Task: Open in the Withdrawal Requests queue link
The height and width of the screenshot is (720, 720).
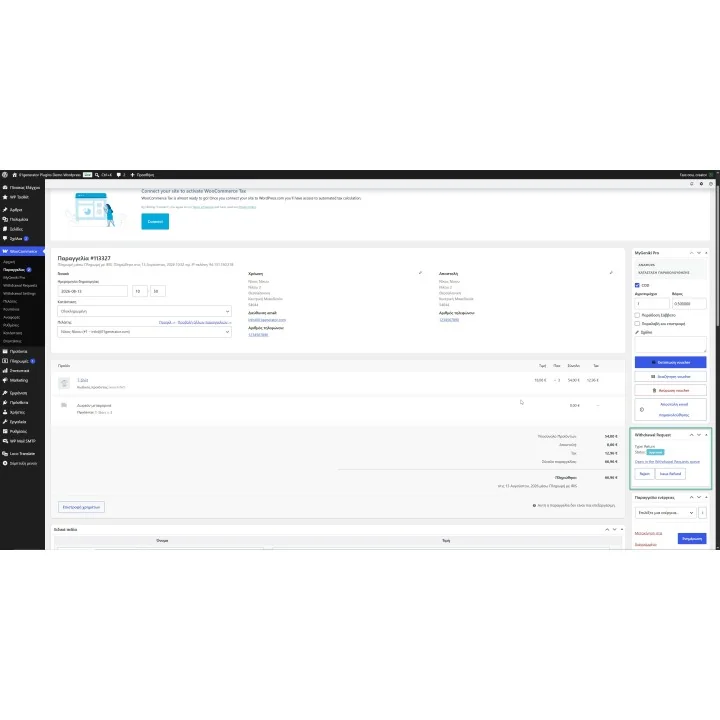Action: point(667,461)
